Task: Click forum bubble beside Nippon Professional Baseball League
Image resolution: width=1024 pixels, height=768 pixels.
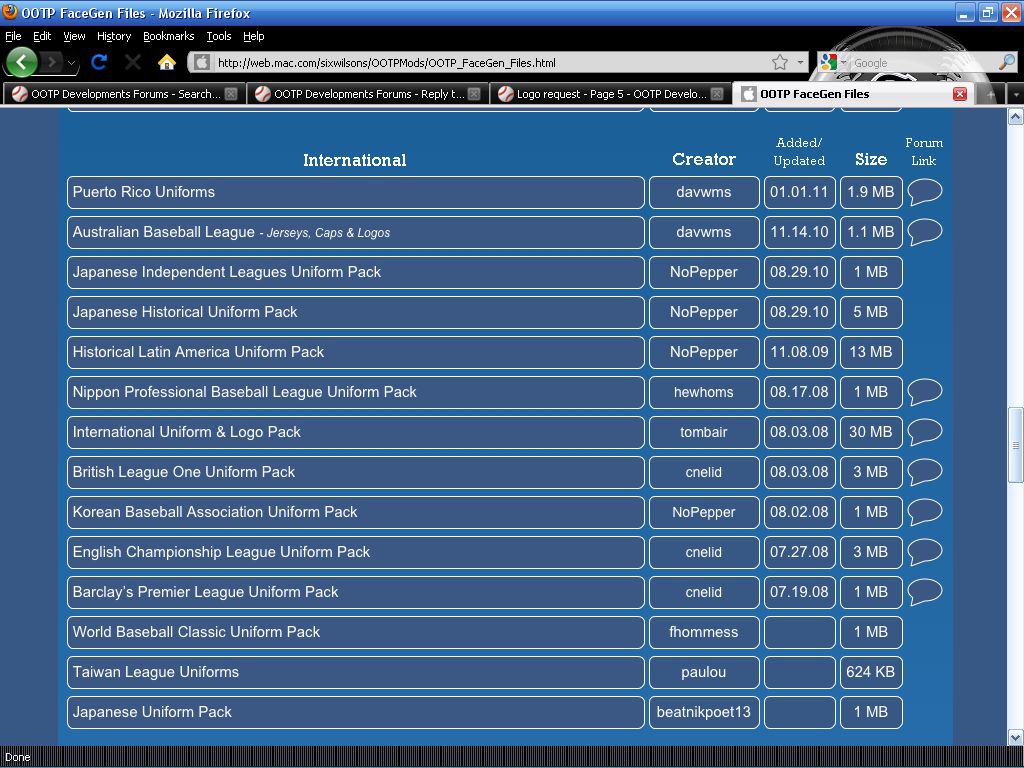Action: [924, 391]
